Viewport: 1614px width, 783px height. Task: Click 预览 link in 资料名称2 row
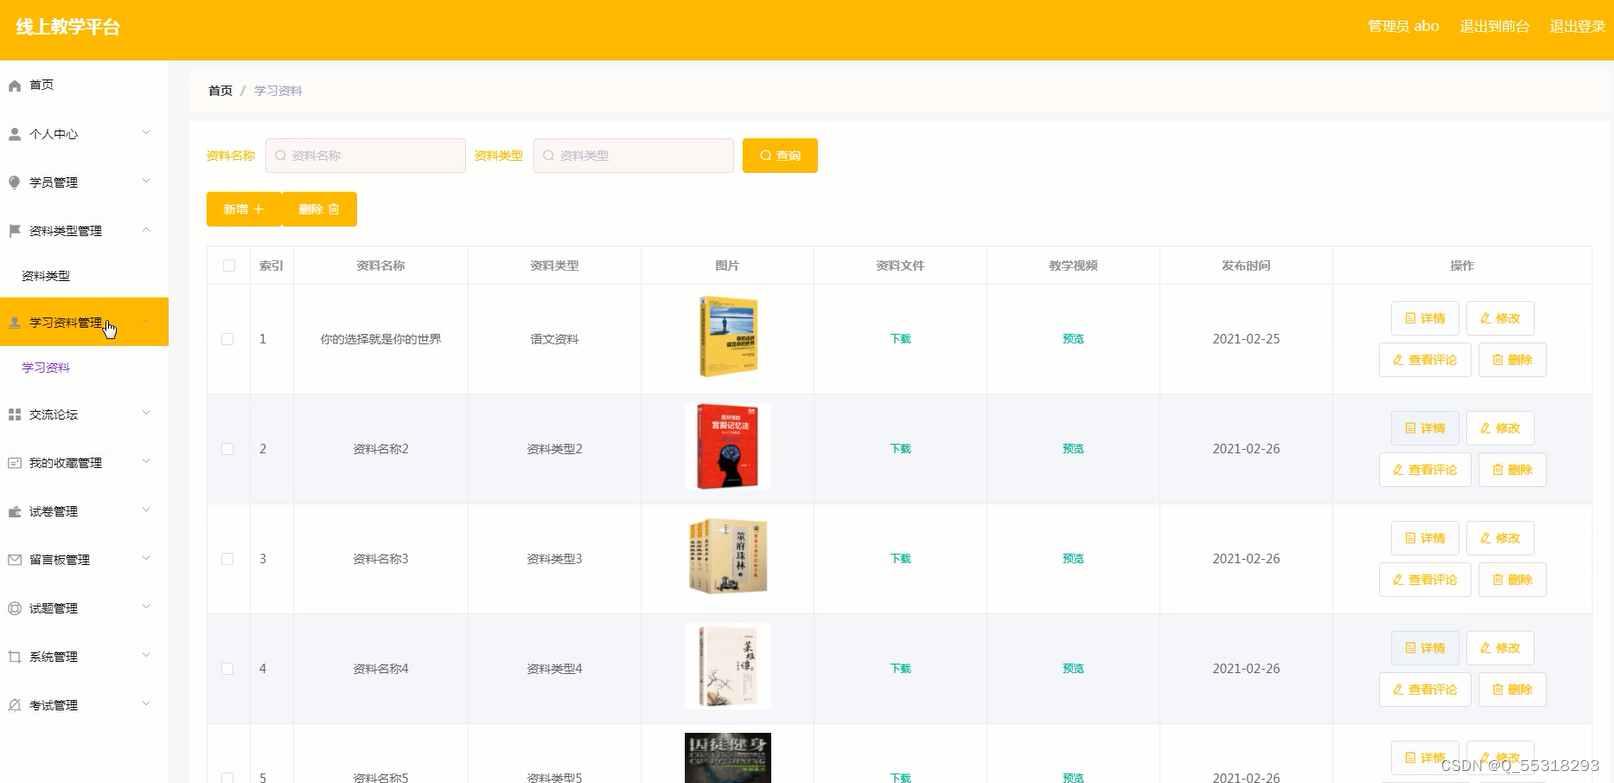click(x=1073, y=449)
